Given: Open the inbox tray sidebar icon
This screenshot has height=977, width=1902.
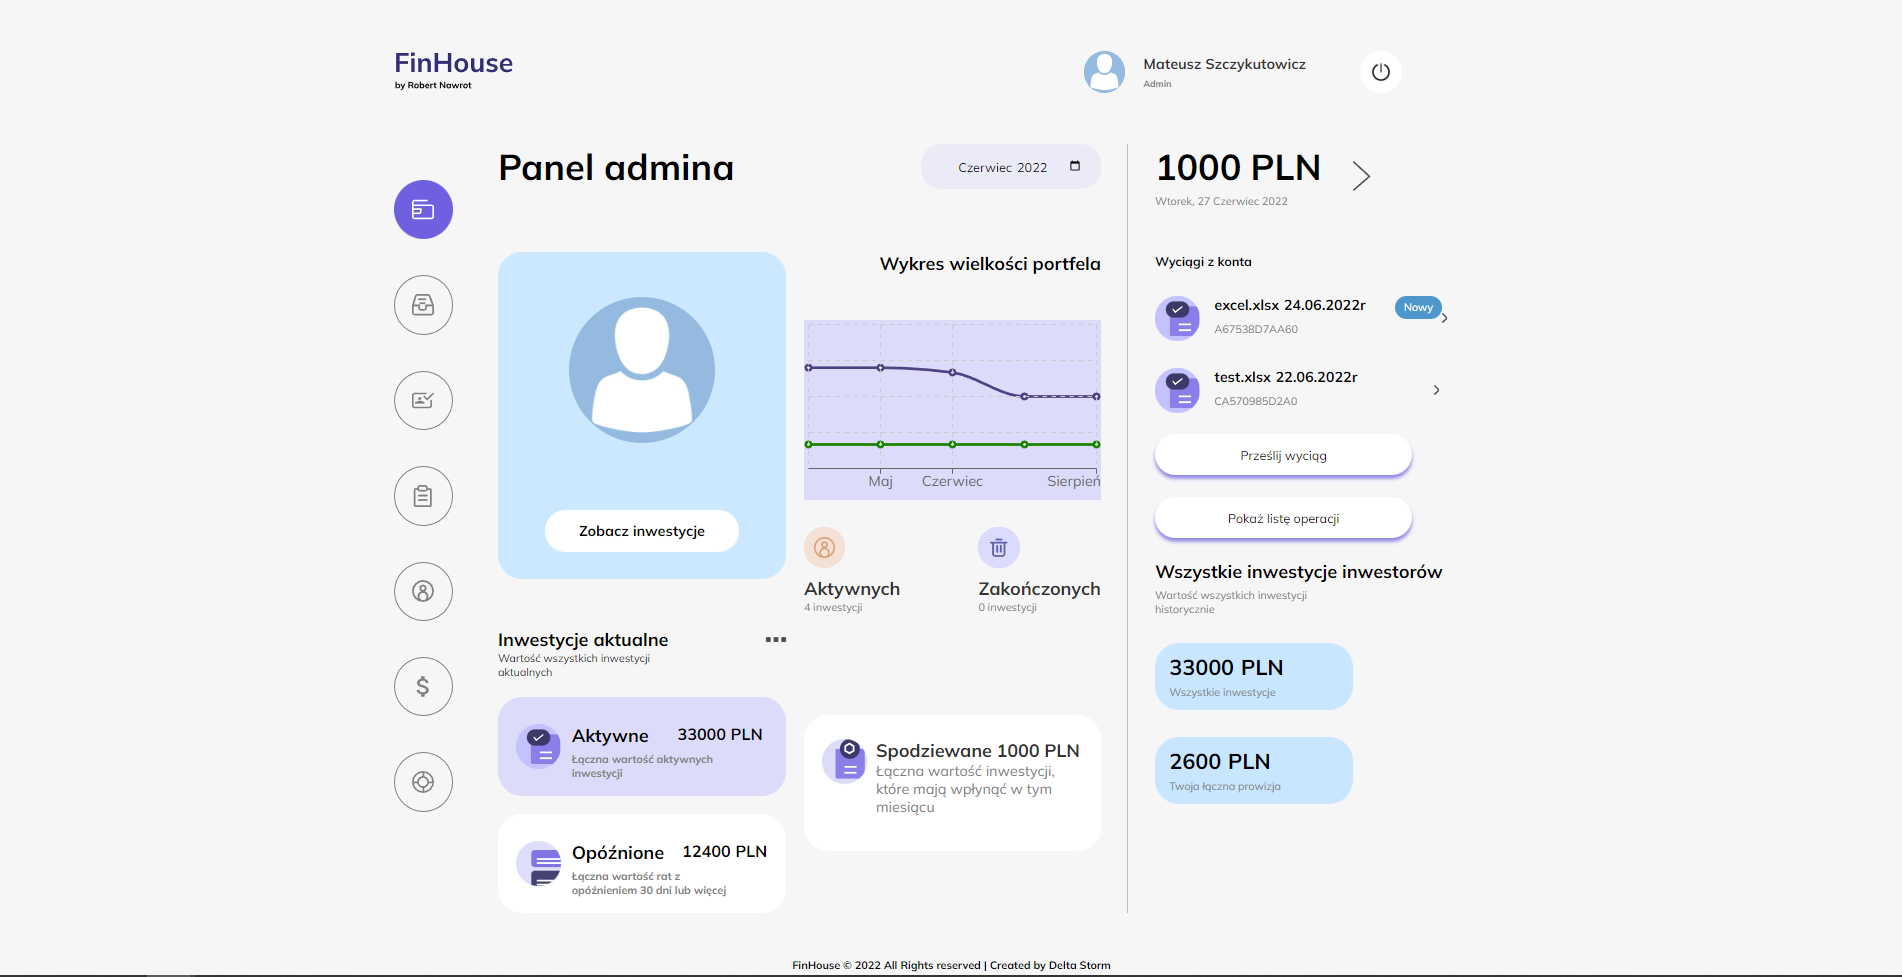Looking at the screenshot, I should point(423,305).
